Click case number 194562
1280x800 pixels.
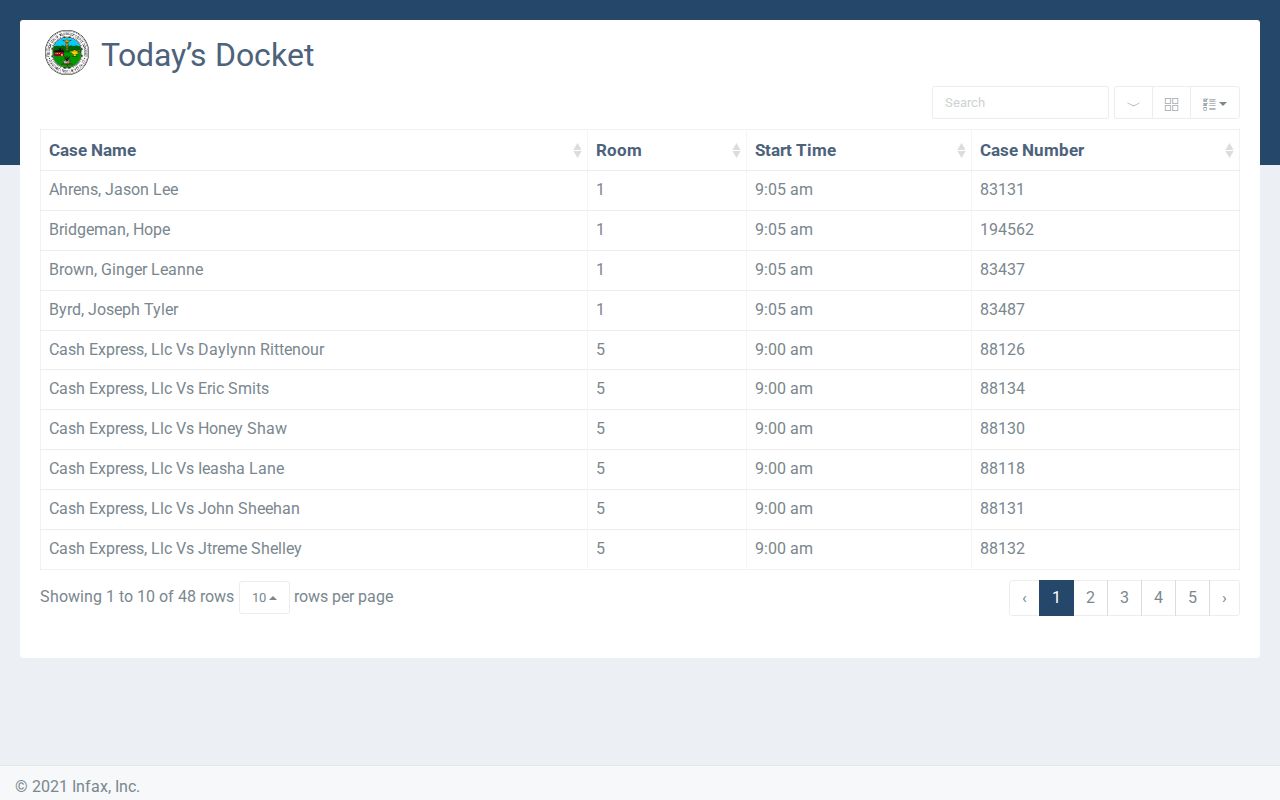point(1007,230)
